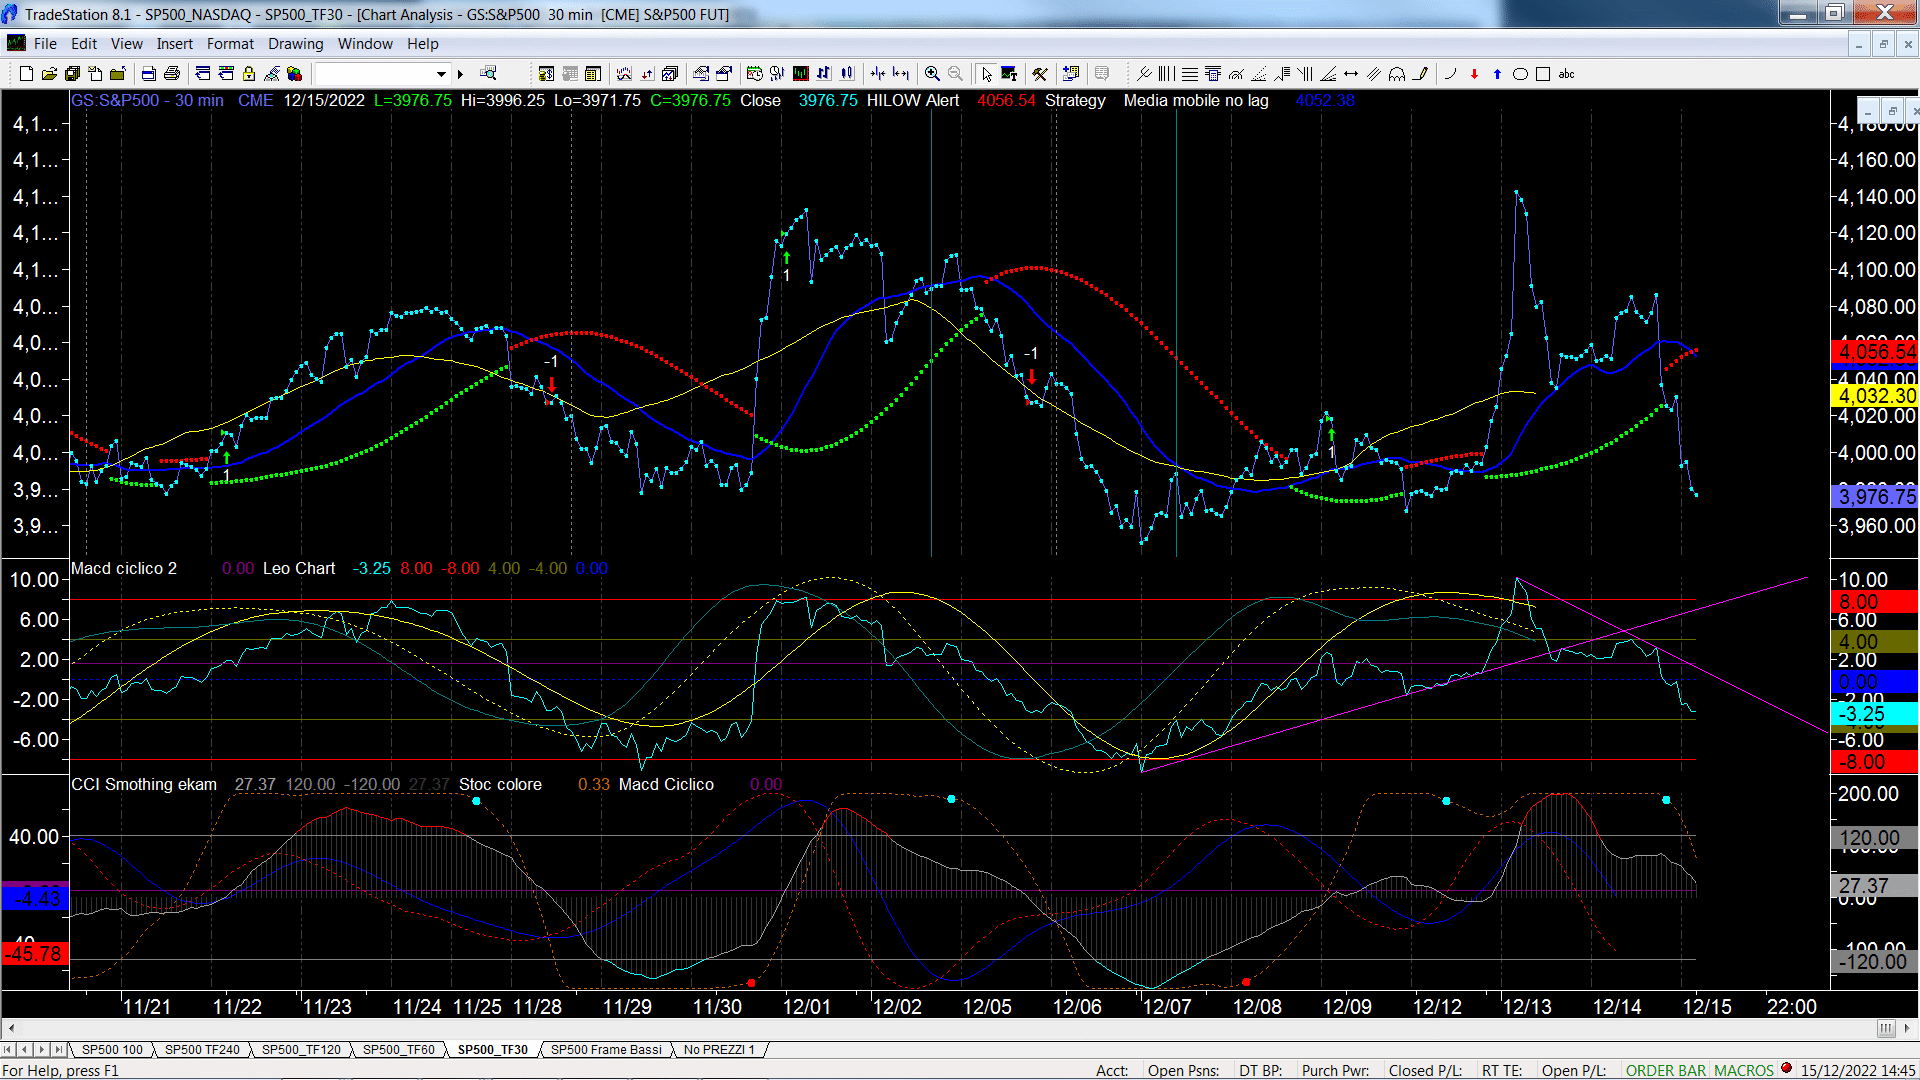Toggle ORDER BAR in status bar

point(1666,1070)
